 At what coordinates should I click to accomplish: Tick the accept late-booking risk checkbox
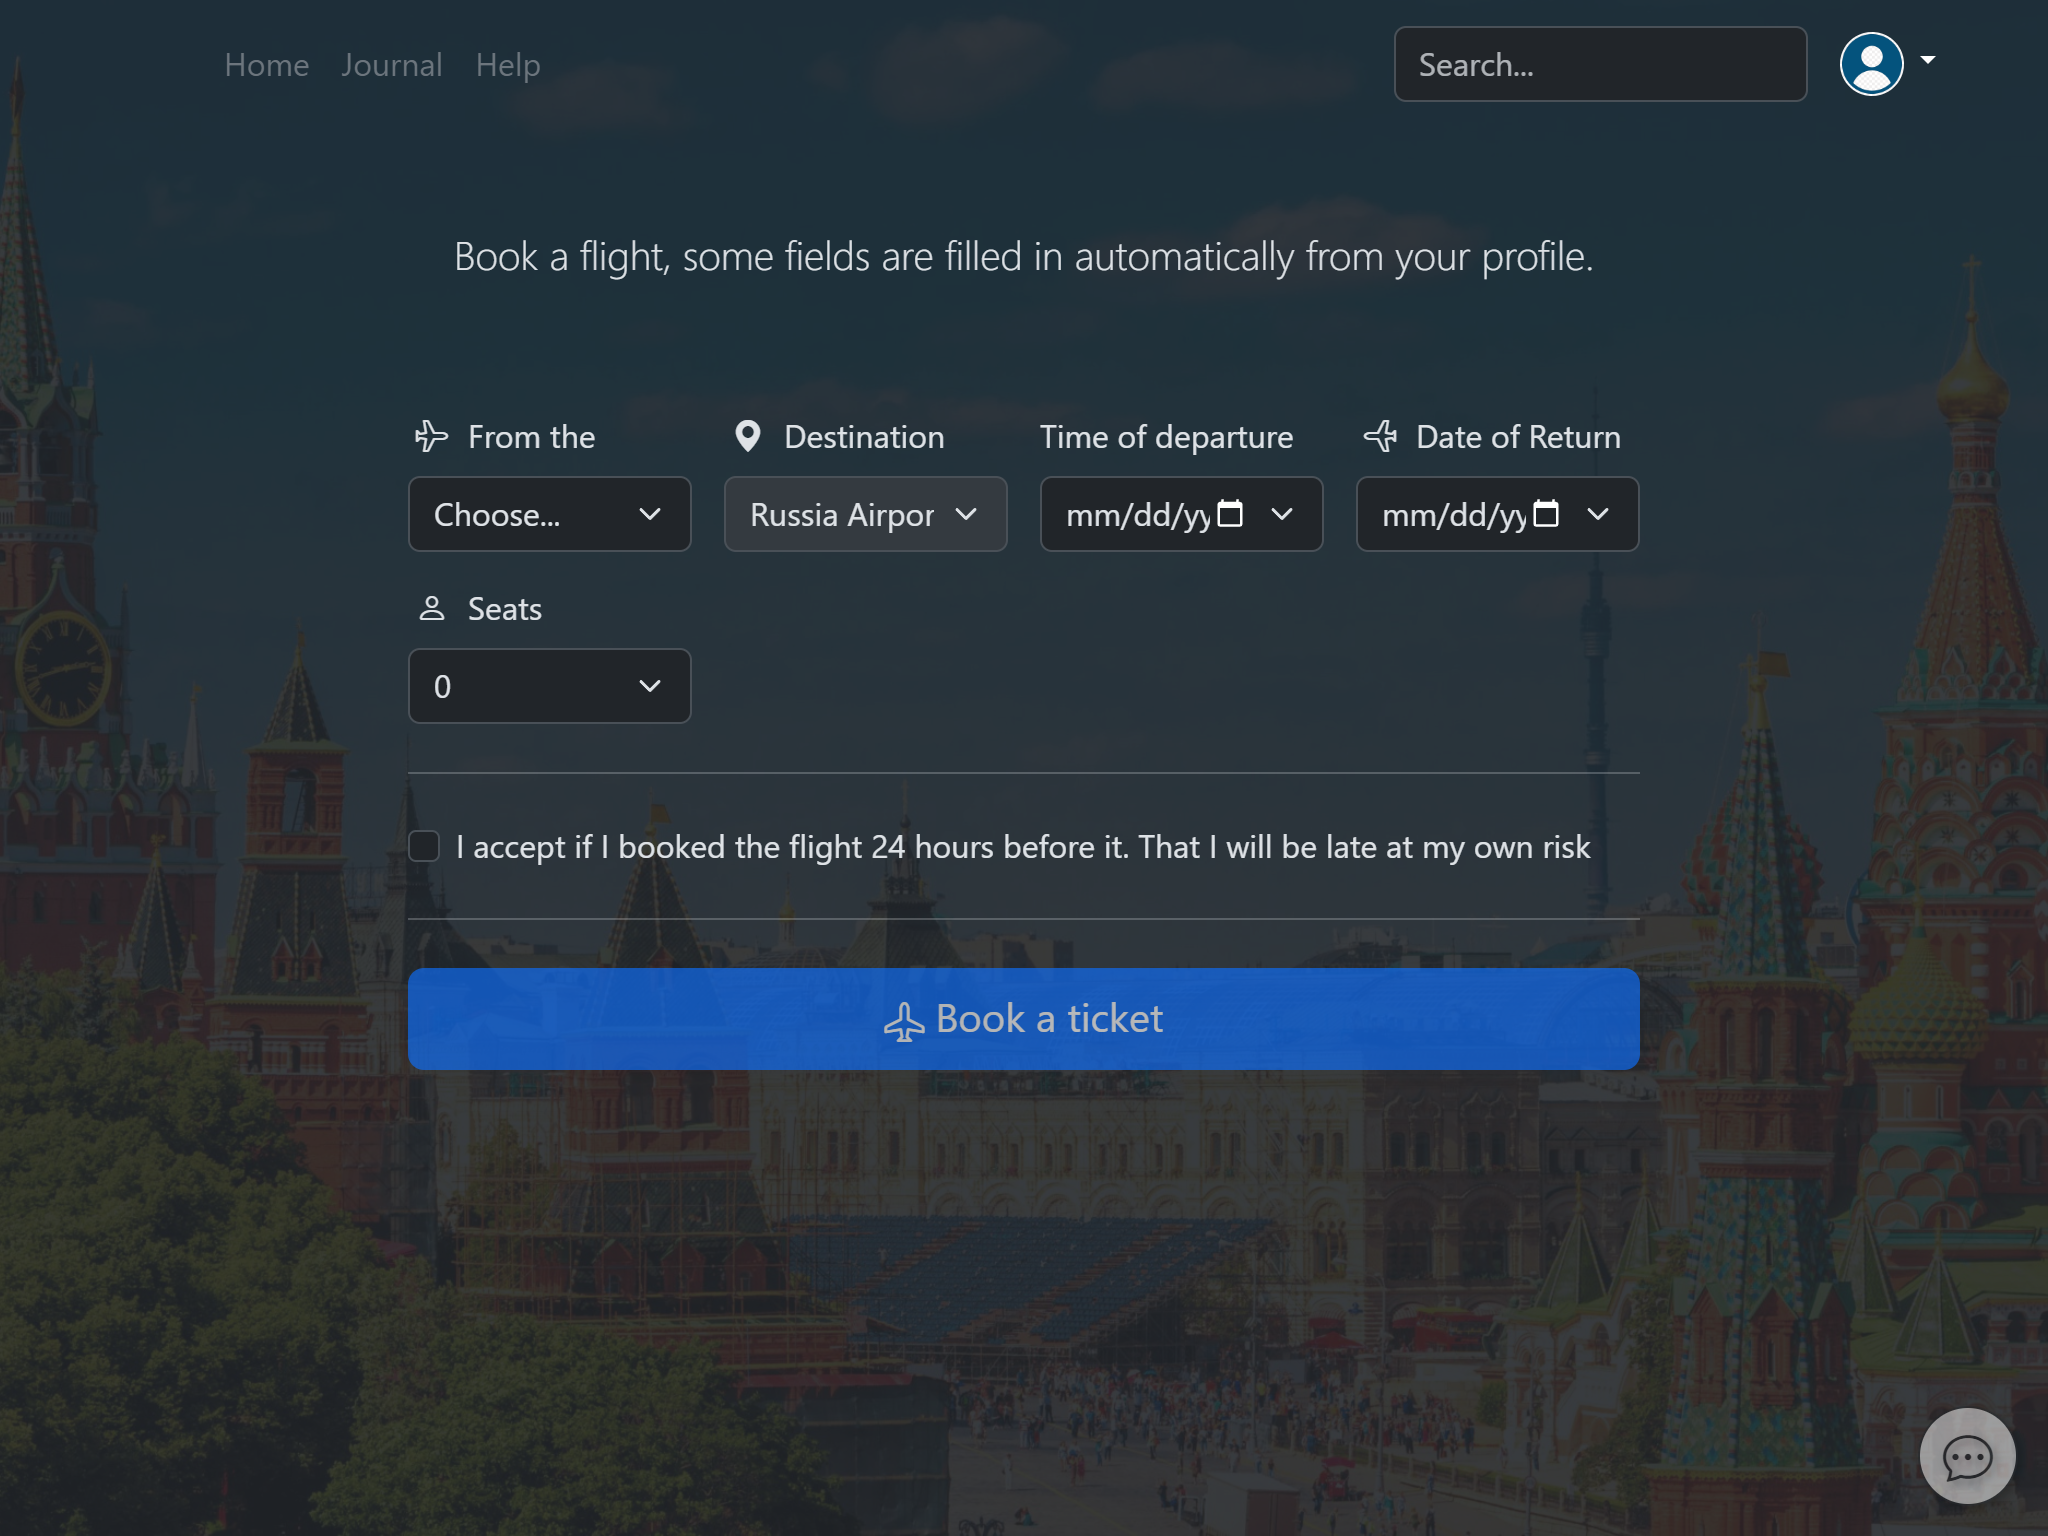(424, 846)
